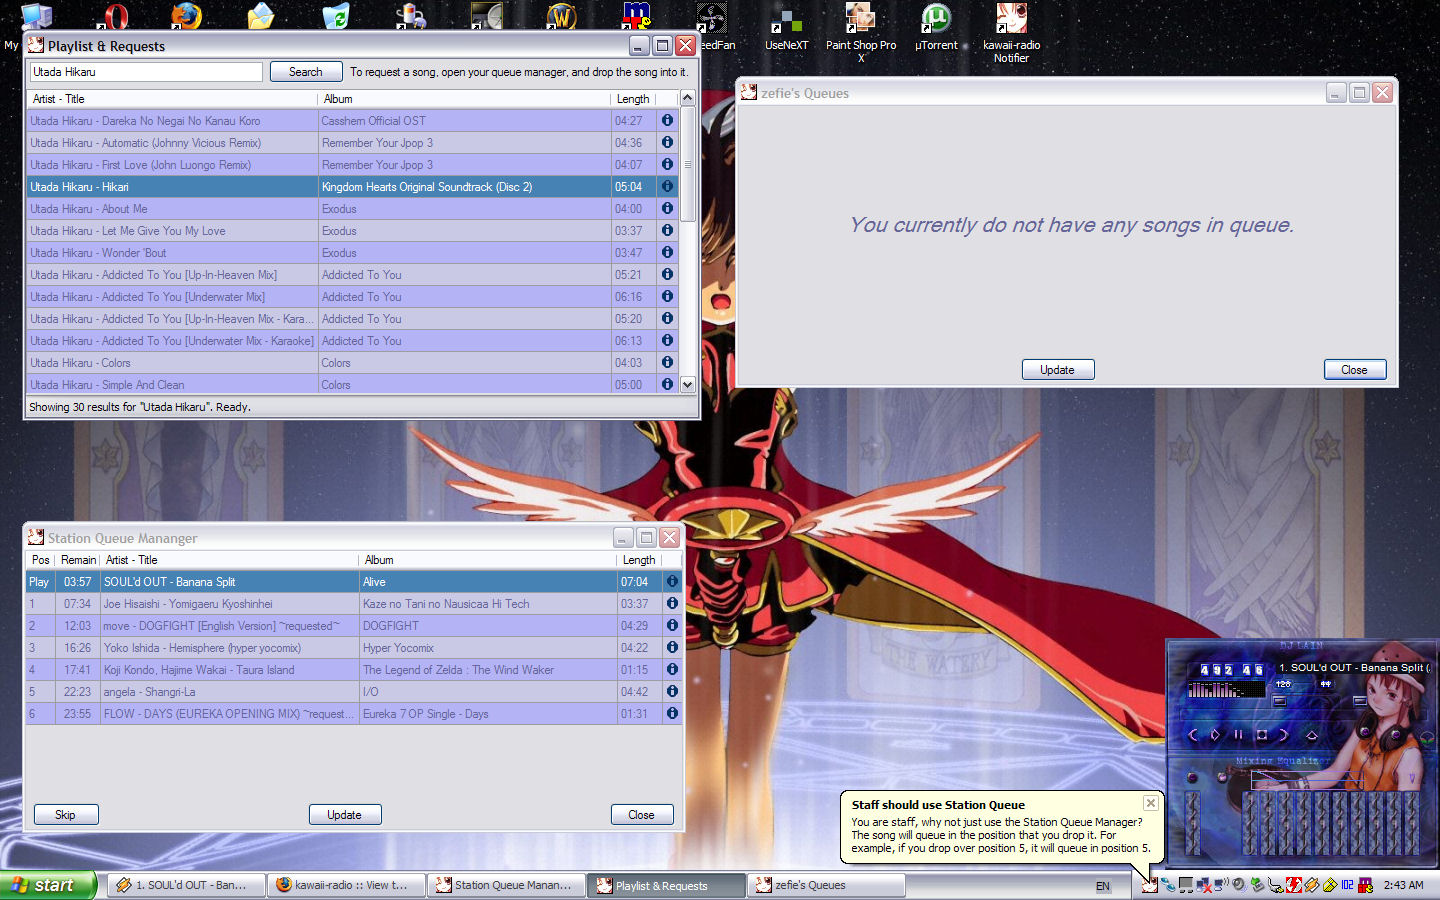
Task: Open info icon for Joe Hisaishi queue row
Action: coord(672,603)
